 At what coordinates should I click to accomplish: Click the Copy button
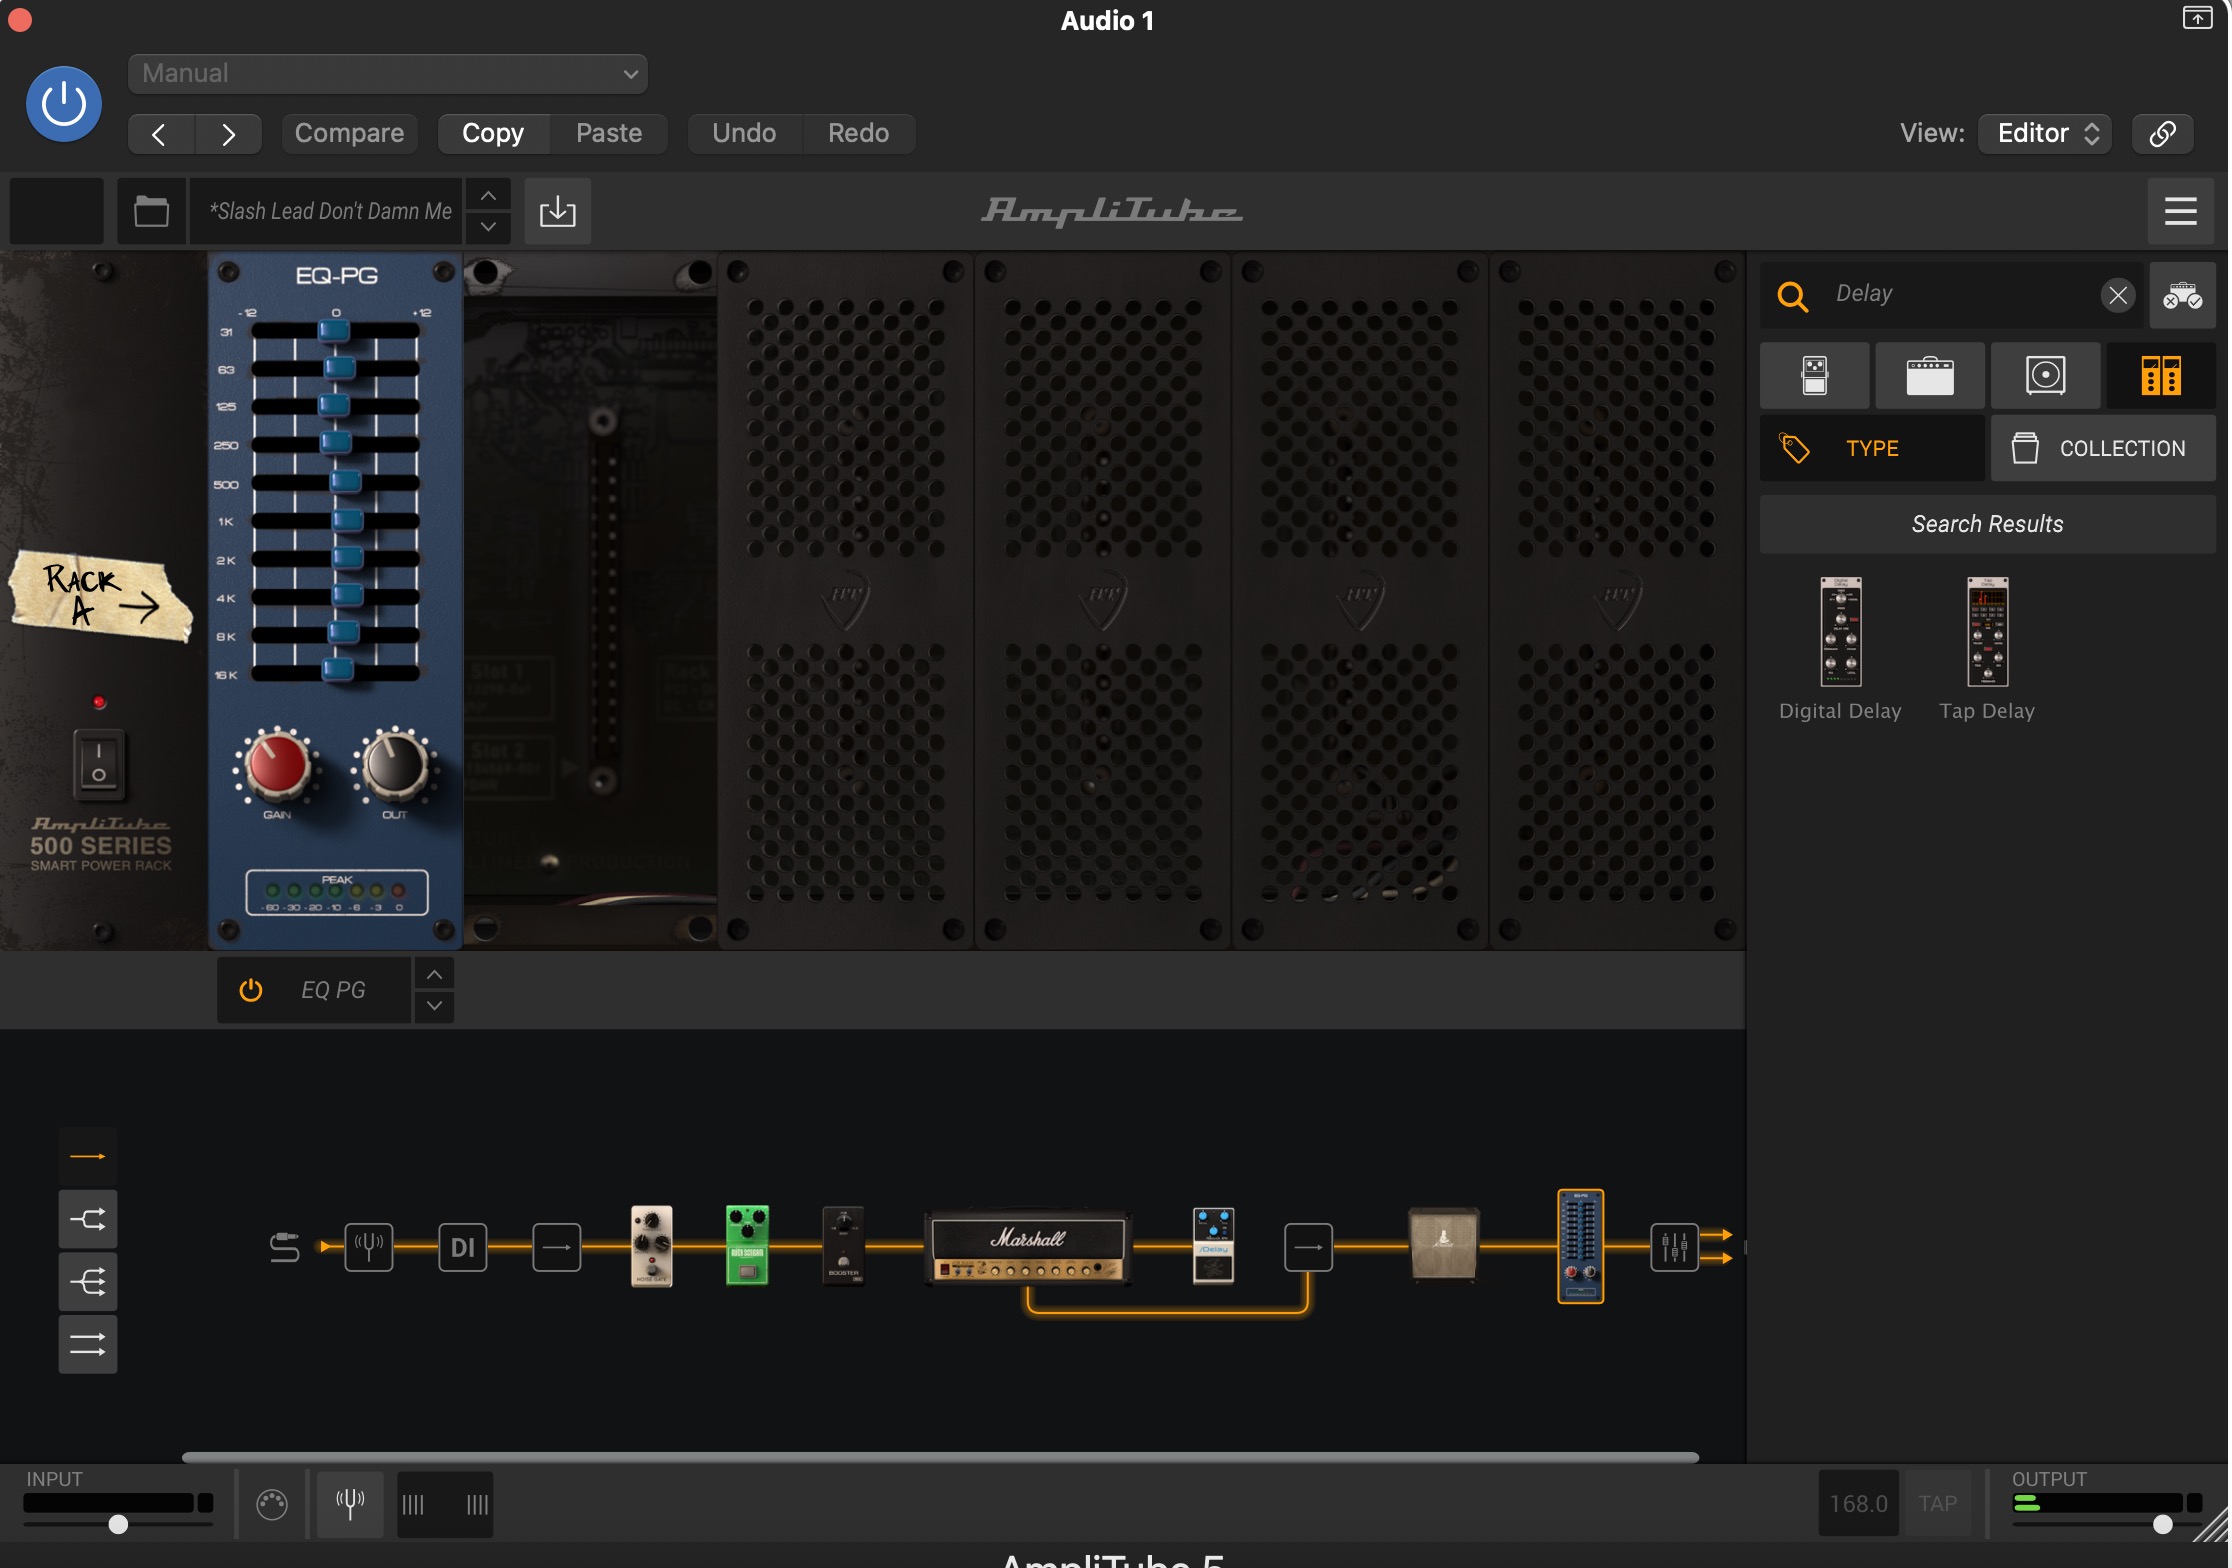493,134
